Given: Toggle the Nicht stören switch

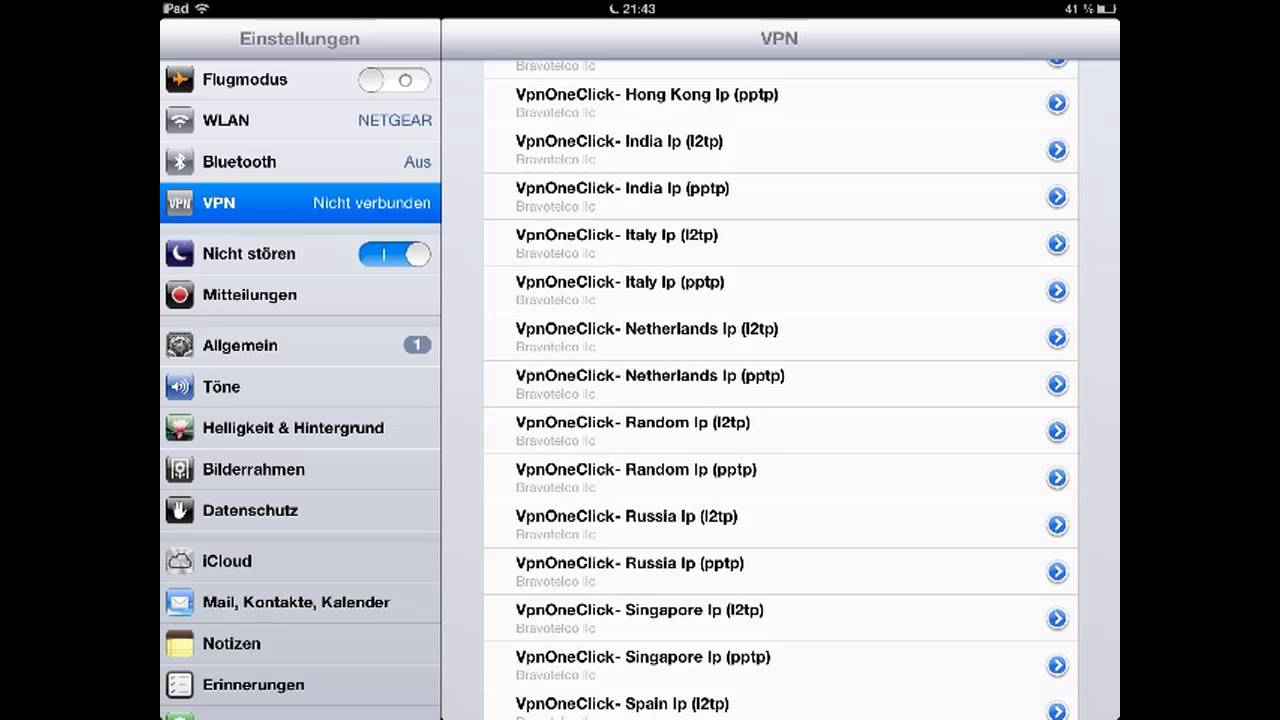Looking at the screenshot, I should point(394,254).
